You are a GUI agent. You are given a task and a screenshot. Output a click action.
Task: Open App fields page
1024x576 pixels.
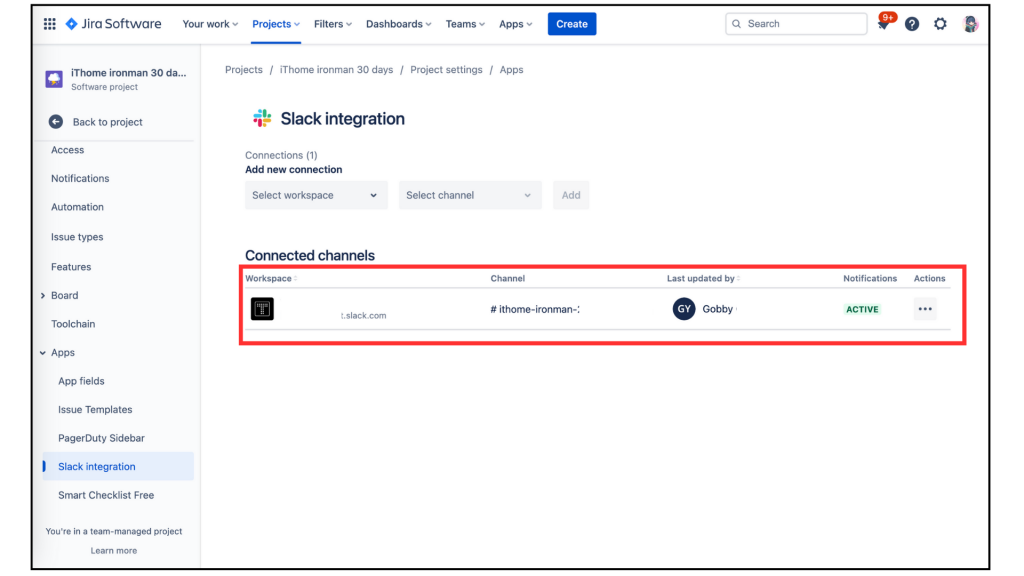81,381
